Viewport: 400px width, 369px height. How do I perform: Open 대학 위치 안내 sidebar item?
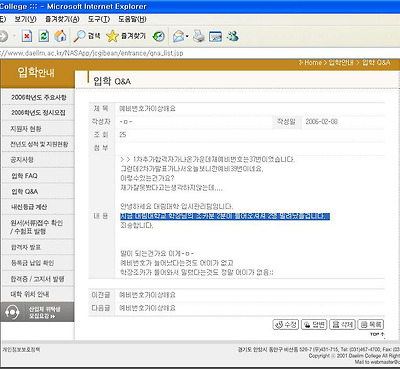pos(30,294)
